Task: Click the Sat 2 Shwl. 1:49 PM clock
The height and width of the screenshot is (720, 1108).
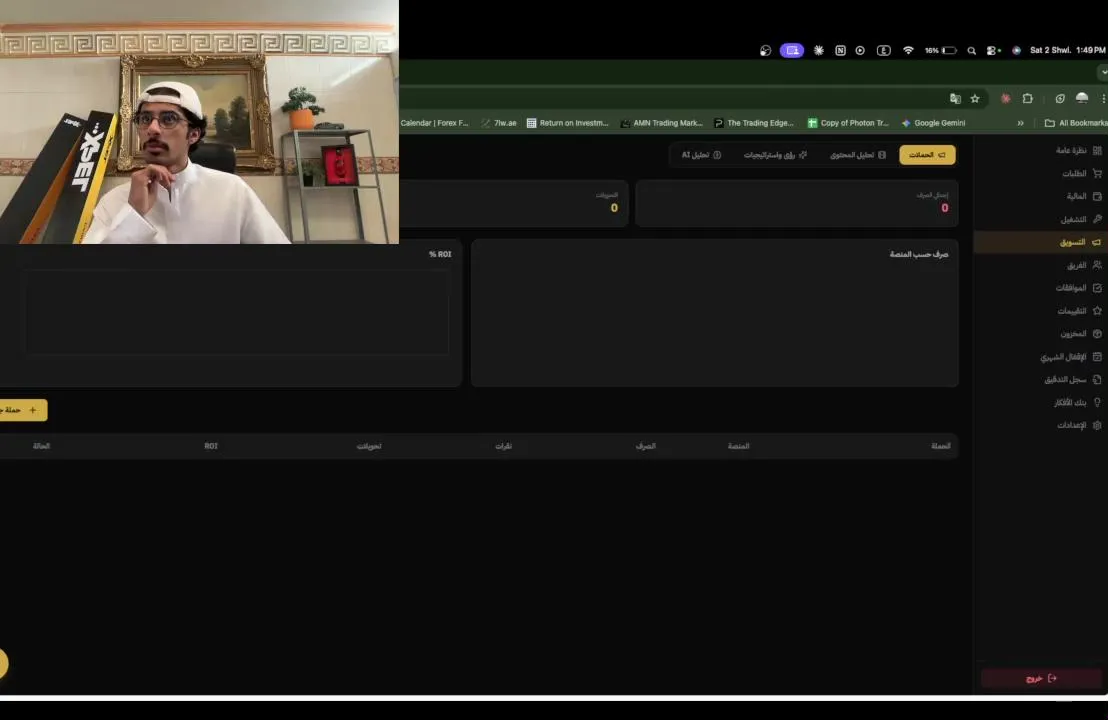Action: pyautogui.click(x=1068, y=50)
